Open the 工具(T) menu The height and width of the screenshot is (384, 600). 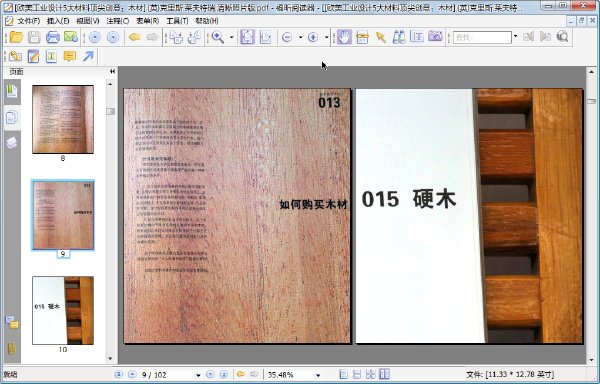[x=177, y=21]
